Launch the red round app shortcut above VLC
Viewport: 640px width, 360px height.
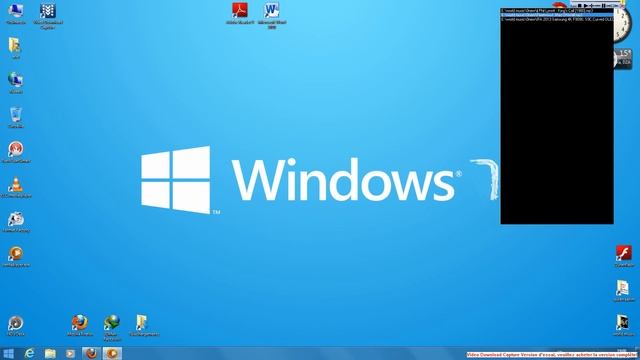16,152
